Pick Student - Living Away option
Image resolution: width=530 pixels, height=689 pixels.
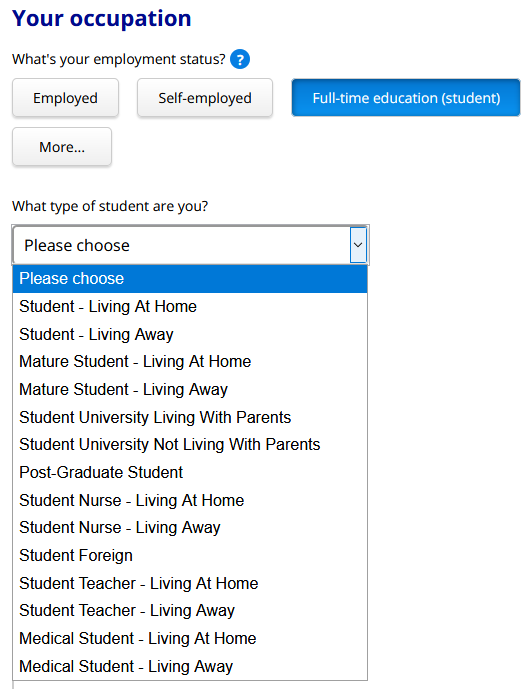[190, 334]
